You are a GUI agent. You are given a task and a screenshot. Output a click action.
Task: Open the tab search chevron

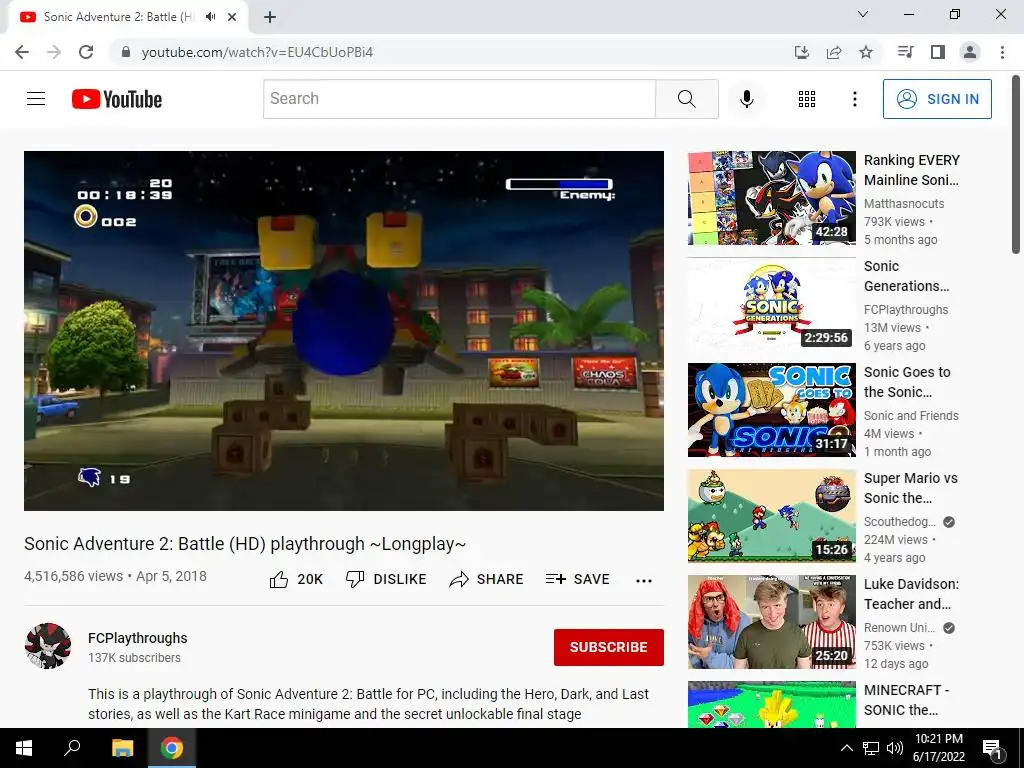pos(863,14)
